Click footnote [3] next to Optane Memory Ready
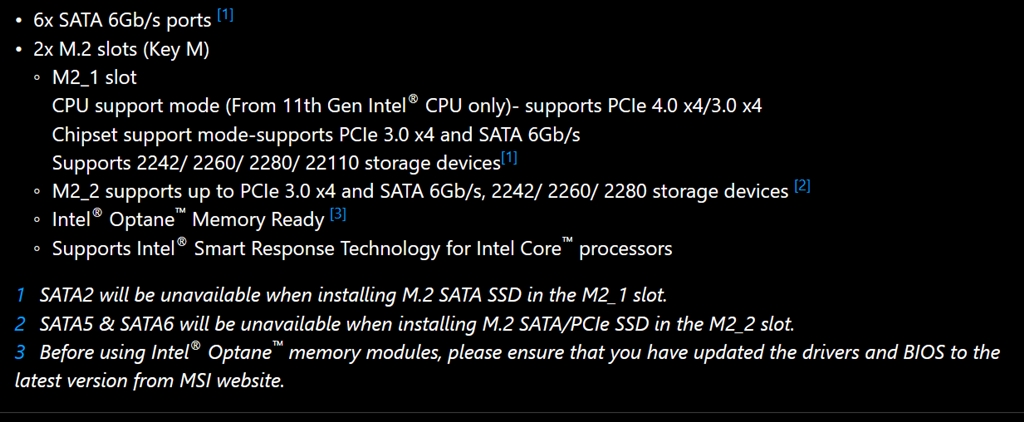 pyautogui.click(x=338, y=214)
